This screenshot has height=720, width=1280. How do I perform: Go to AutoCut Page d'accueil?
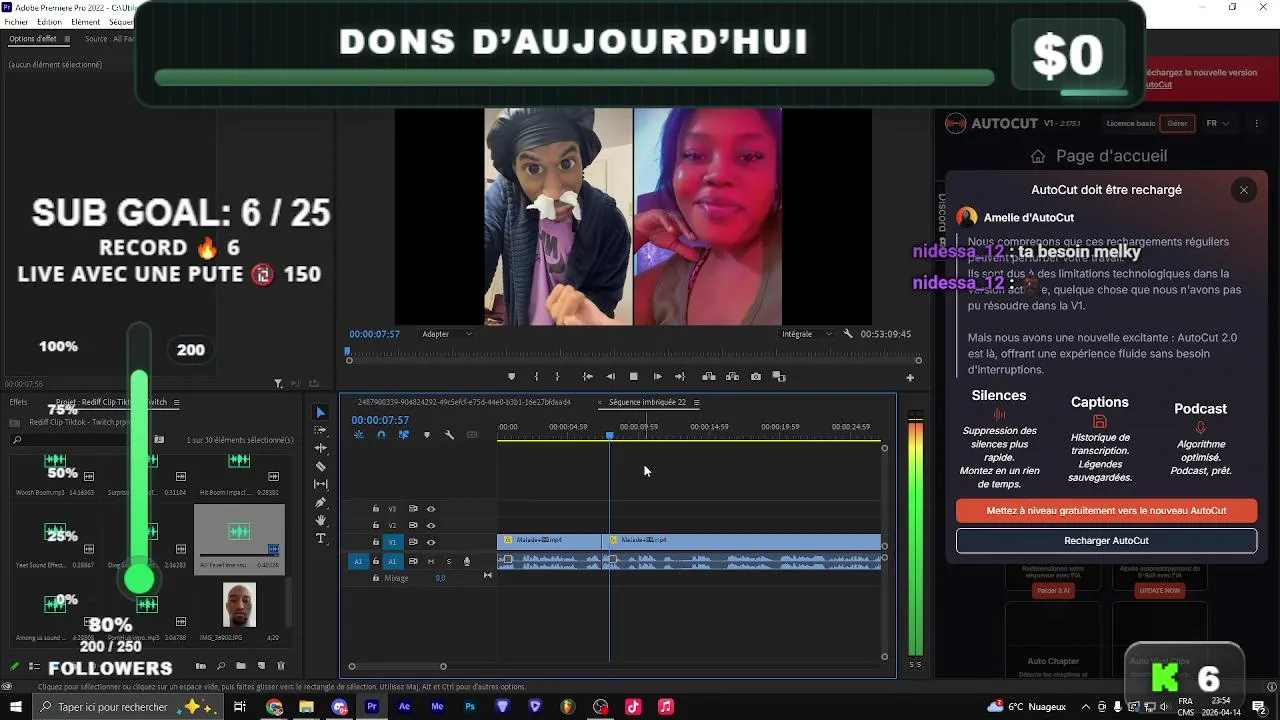[1098, 156]
